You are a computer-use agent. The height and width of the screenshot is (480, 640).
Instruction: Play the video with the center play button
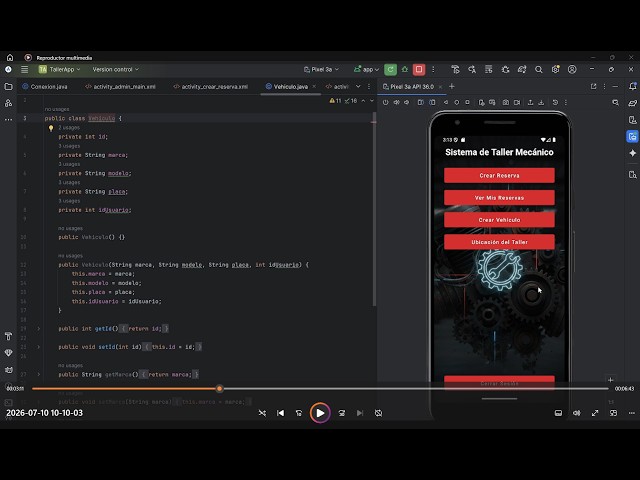click(x=320, y=413)
